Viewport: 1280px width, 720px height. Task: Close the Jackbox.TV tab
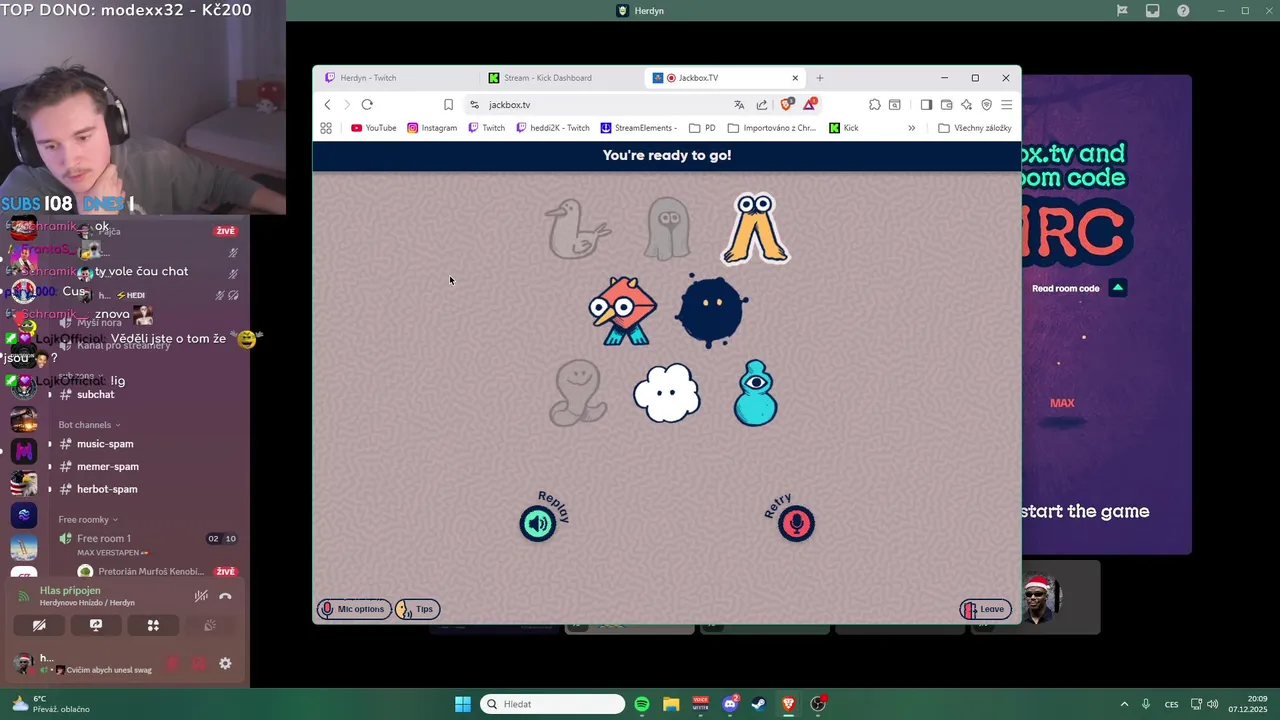click(x=795, y=78)
